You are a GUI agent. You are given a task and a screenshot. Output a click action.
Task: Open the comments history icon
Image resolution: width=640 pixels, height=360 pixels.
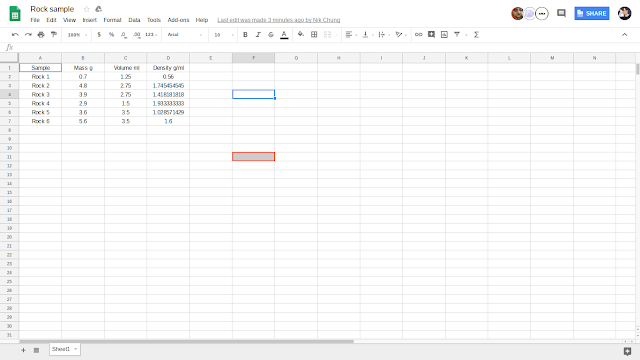click(x=562, y=13)
